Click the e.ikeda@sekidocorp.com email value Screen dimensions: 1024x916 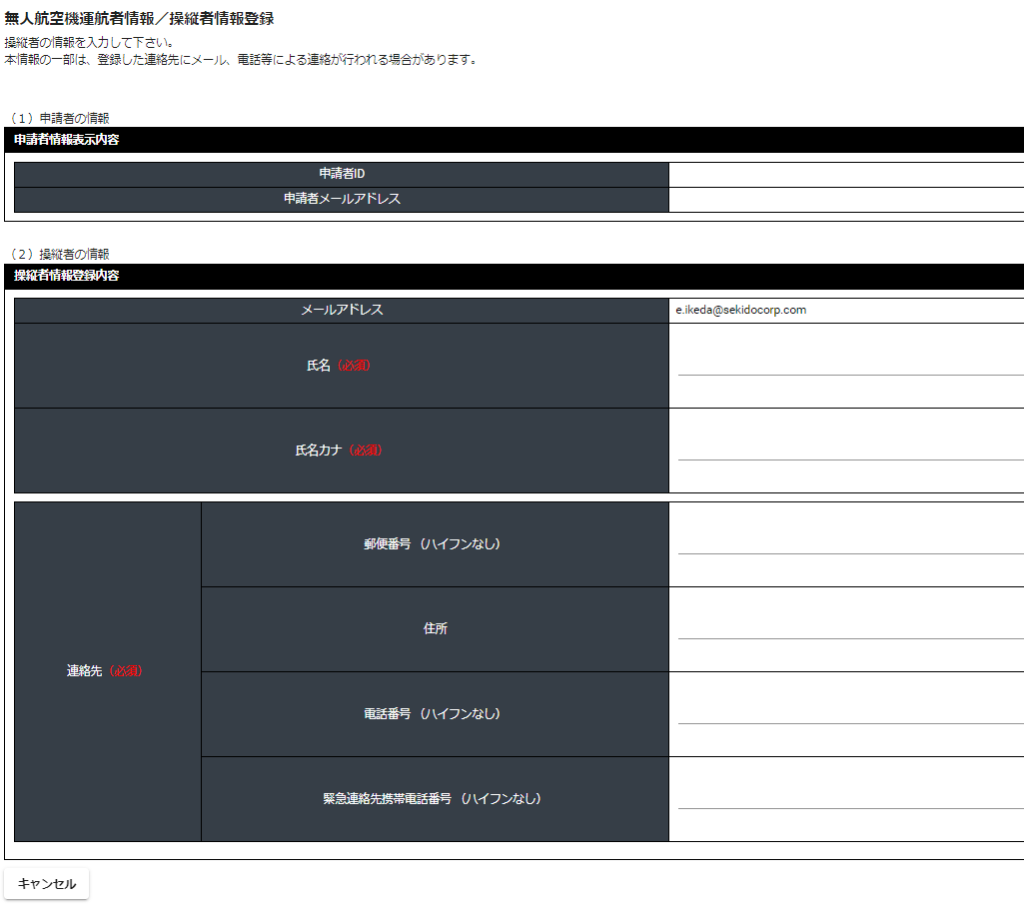[741, 310]
